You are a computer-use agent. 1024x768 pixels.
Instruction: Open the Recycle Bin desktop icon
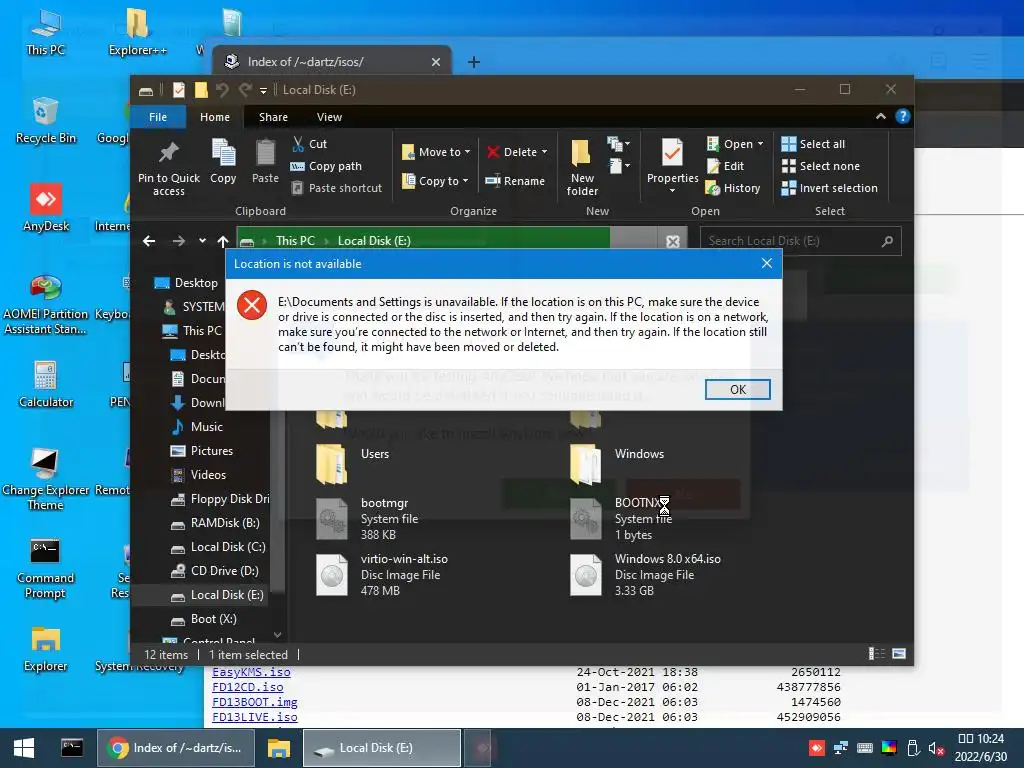pyautogui.click(x=46, y=121)
